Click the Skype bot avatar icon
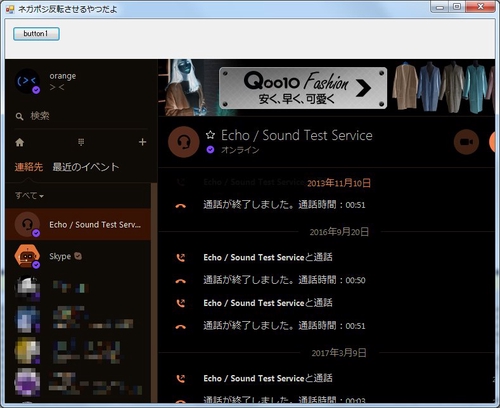The width and height of the screenshot is (500, 408). [27, 256]
